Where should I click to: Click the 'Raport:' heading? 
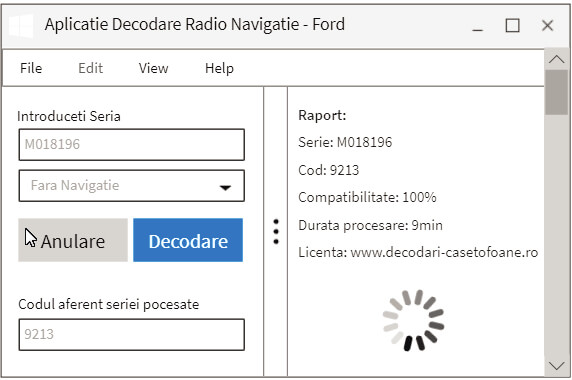coord(322,116)
